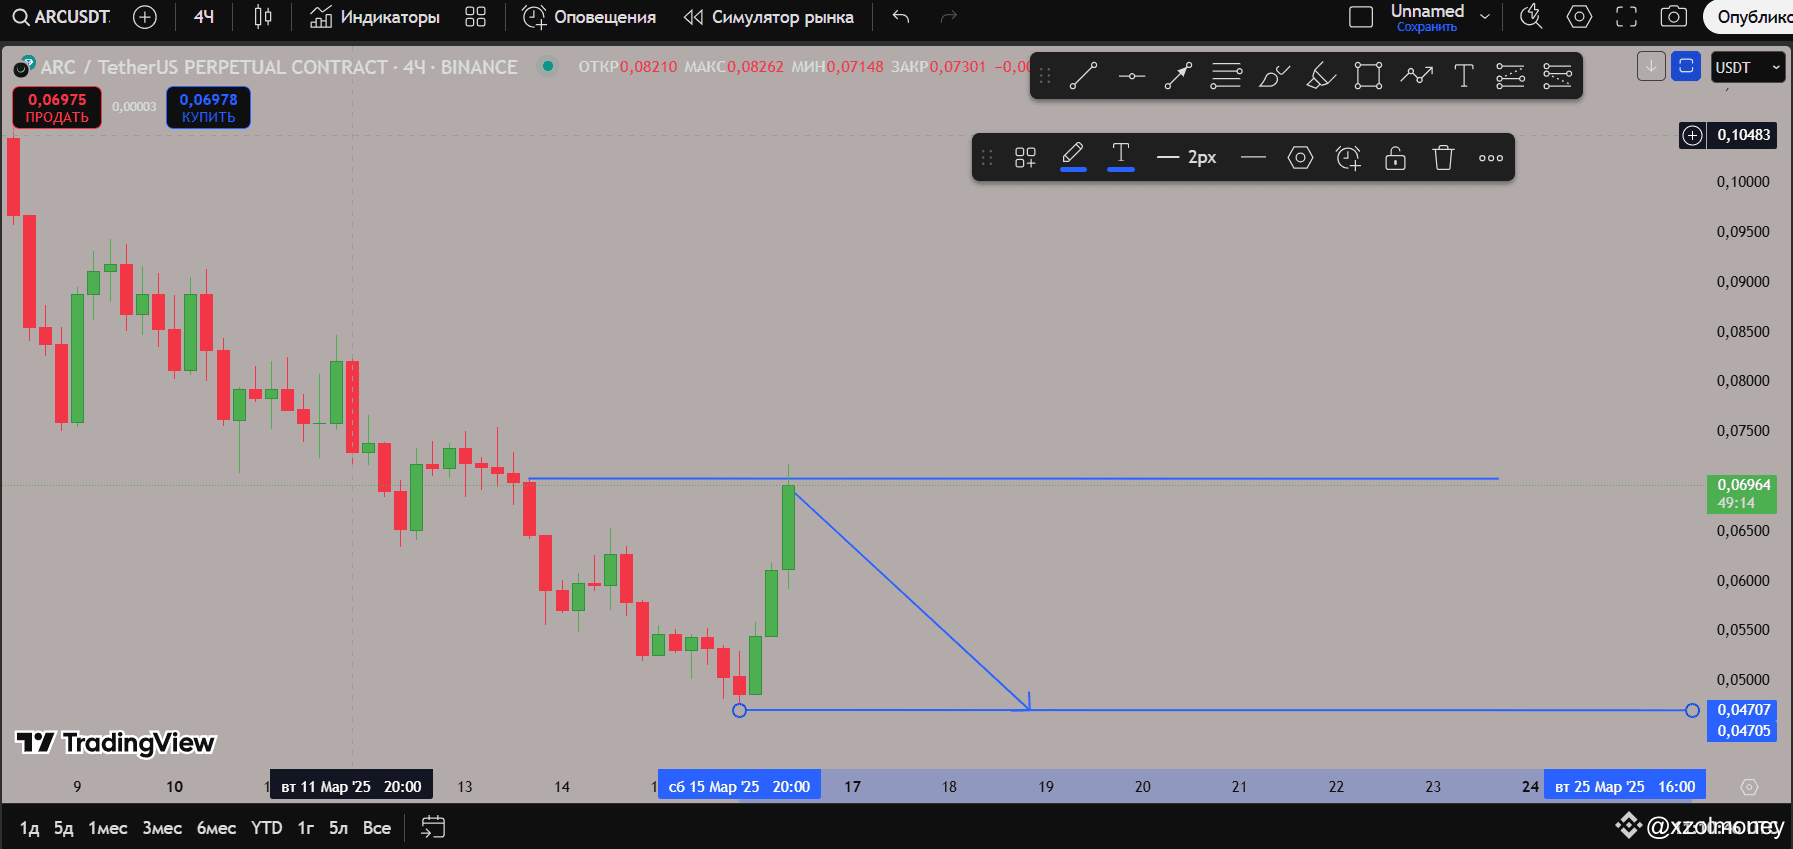
Task: Open drawing templates in floating toolbar
Action: [1025, 158]
